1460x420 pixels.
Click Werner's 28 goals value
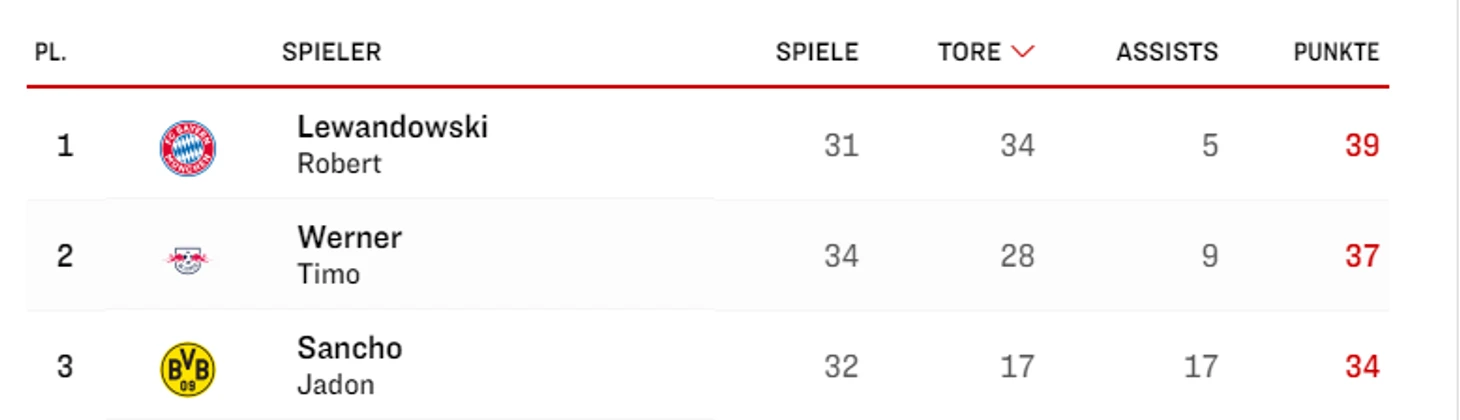click(1017, 257)
